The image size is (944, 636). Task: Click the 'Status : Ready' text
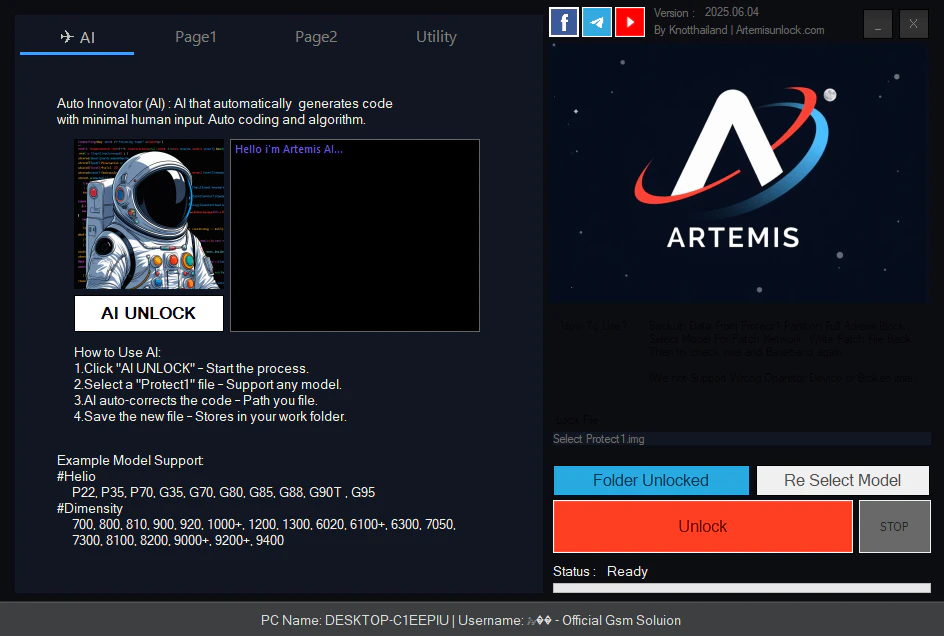tap(600, 572)
